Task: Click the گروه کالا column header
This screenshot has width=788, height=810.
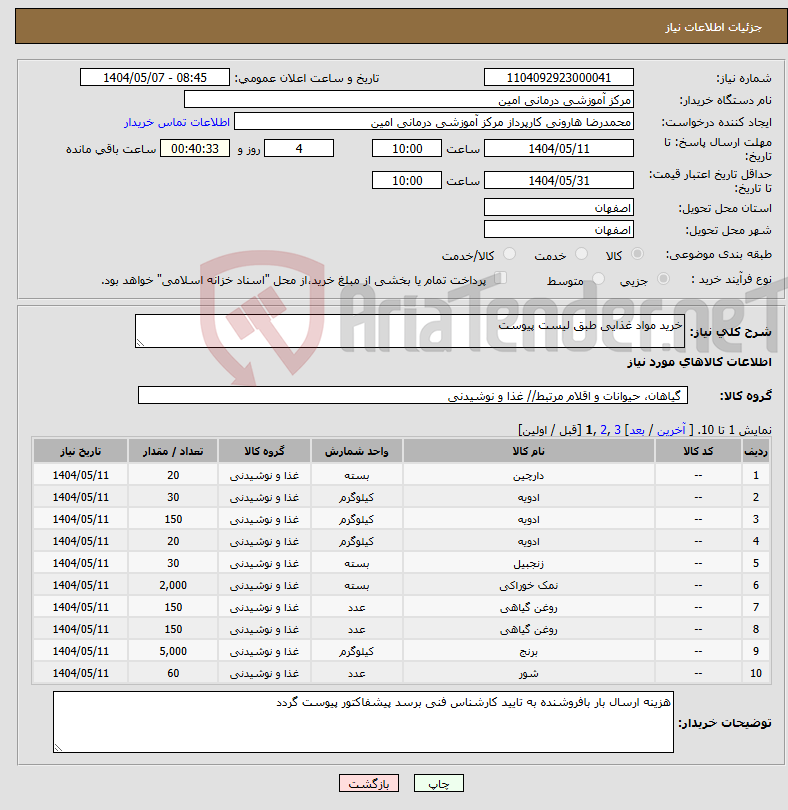Action: point(264,451)
